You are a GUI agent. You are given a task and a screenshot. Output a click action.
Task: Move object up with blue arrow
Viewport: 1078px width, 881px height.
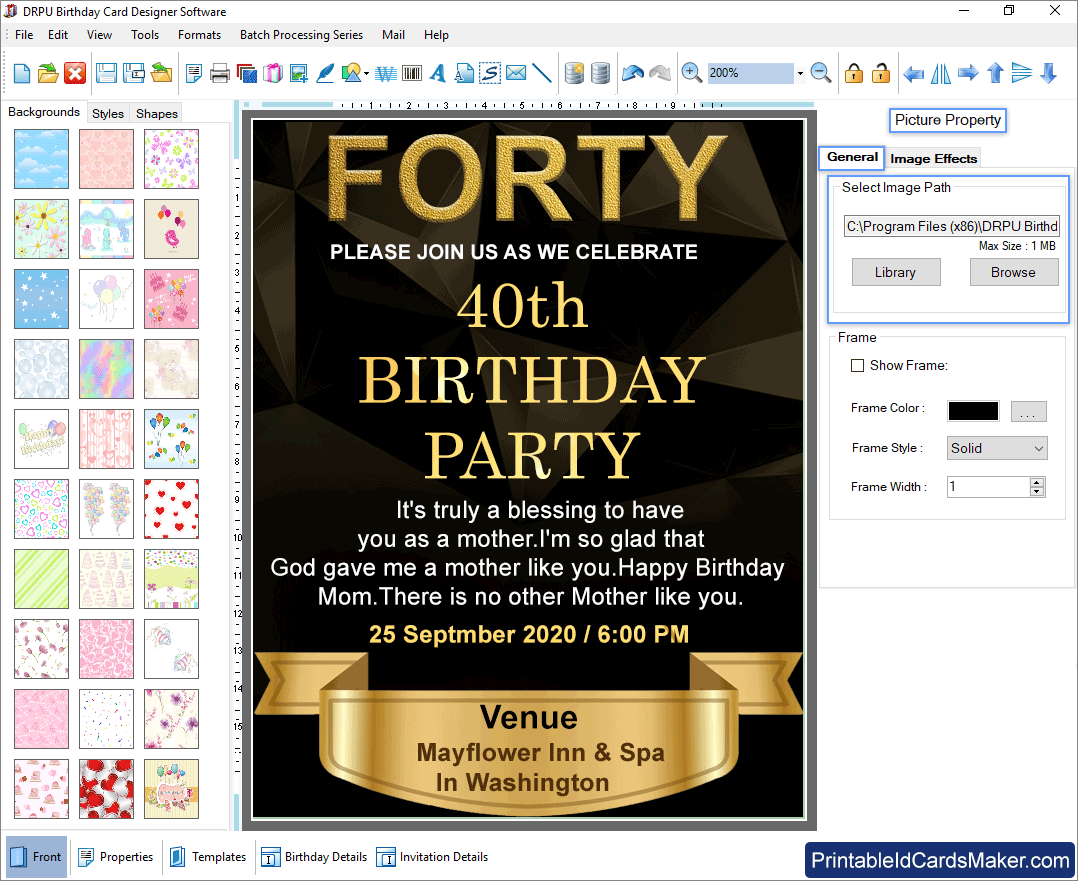(996, 73)
